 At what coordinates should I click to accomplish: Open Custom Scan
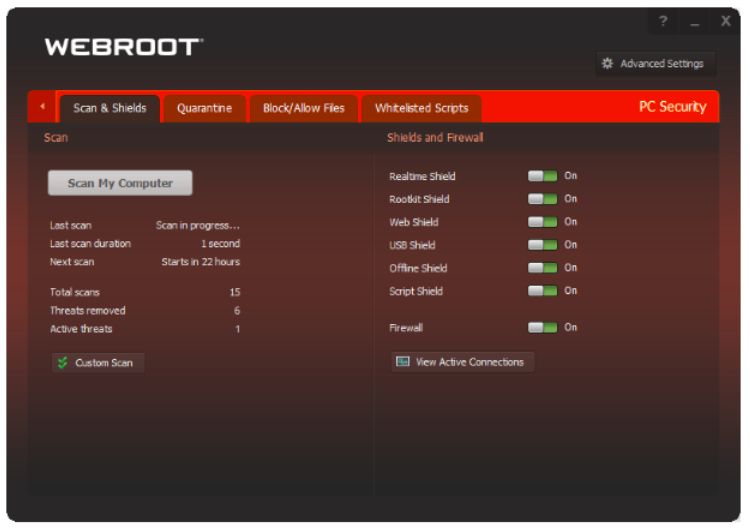click(x=98, y=363)
